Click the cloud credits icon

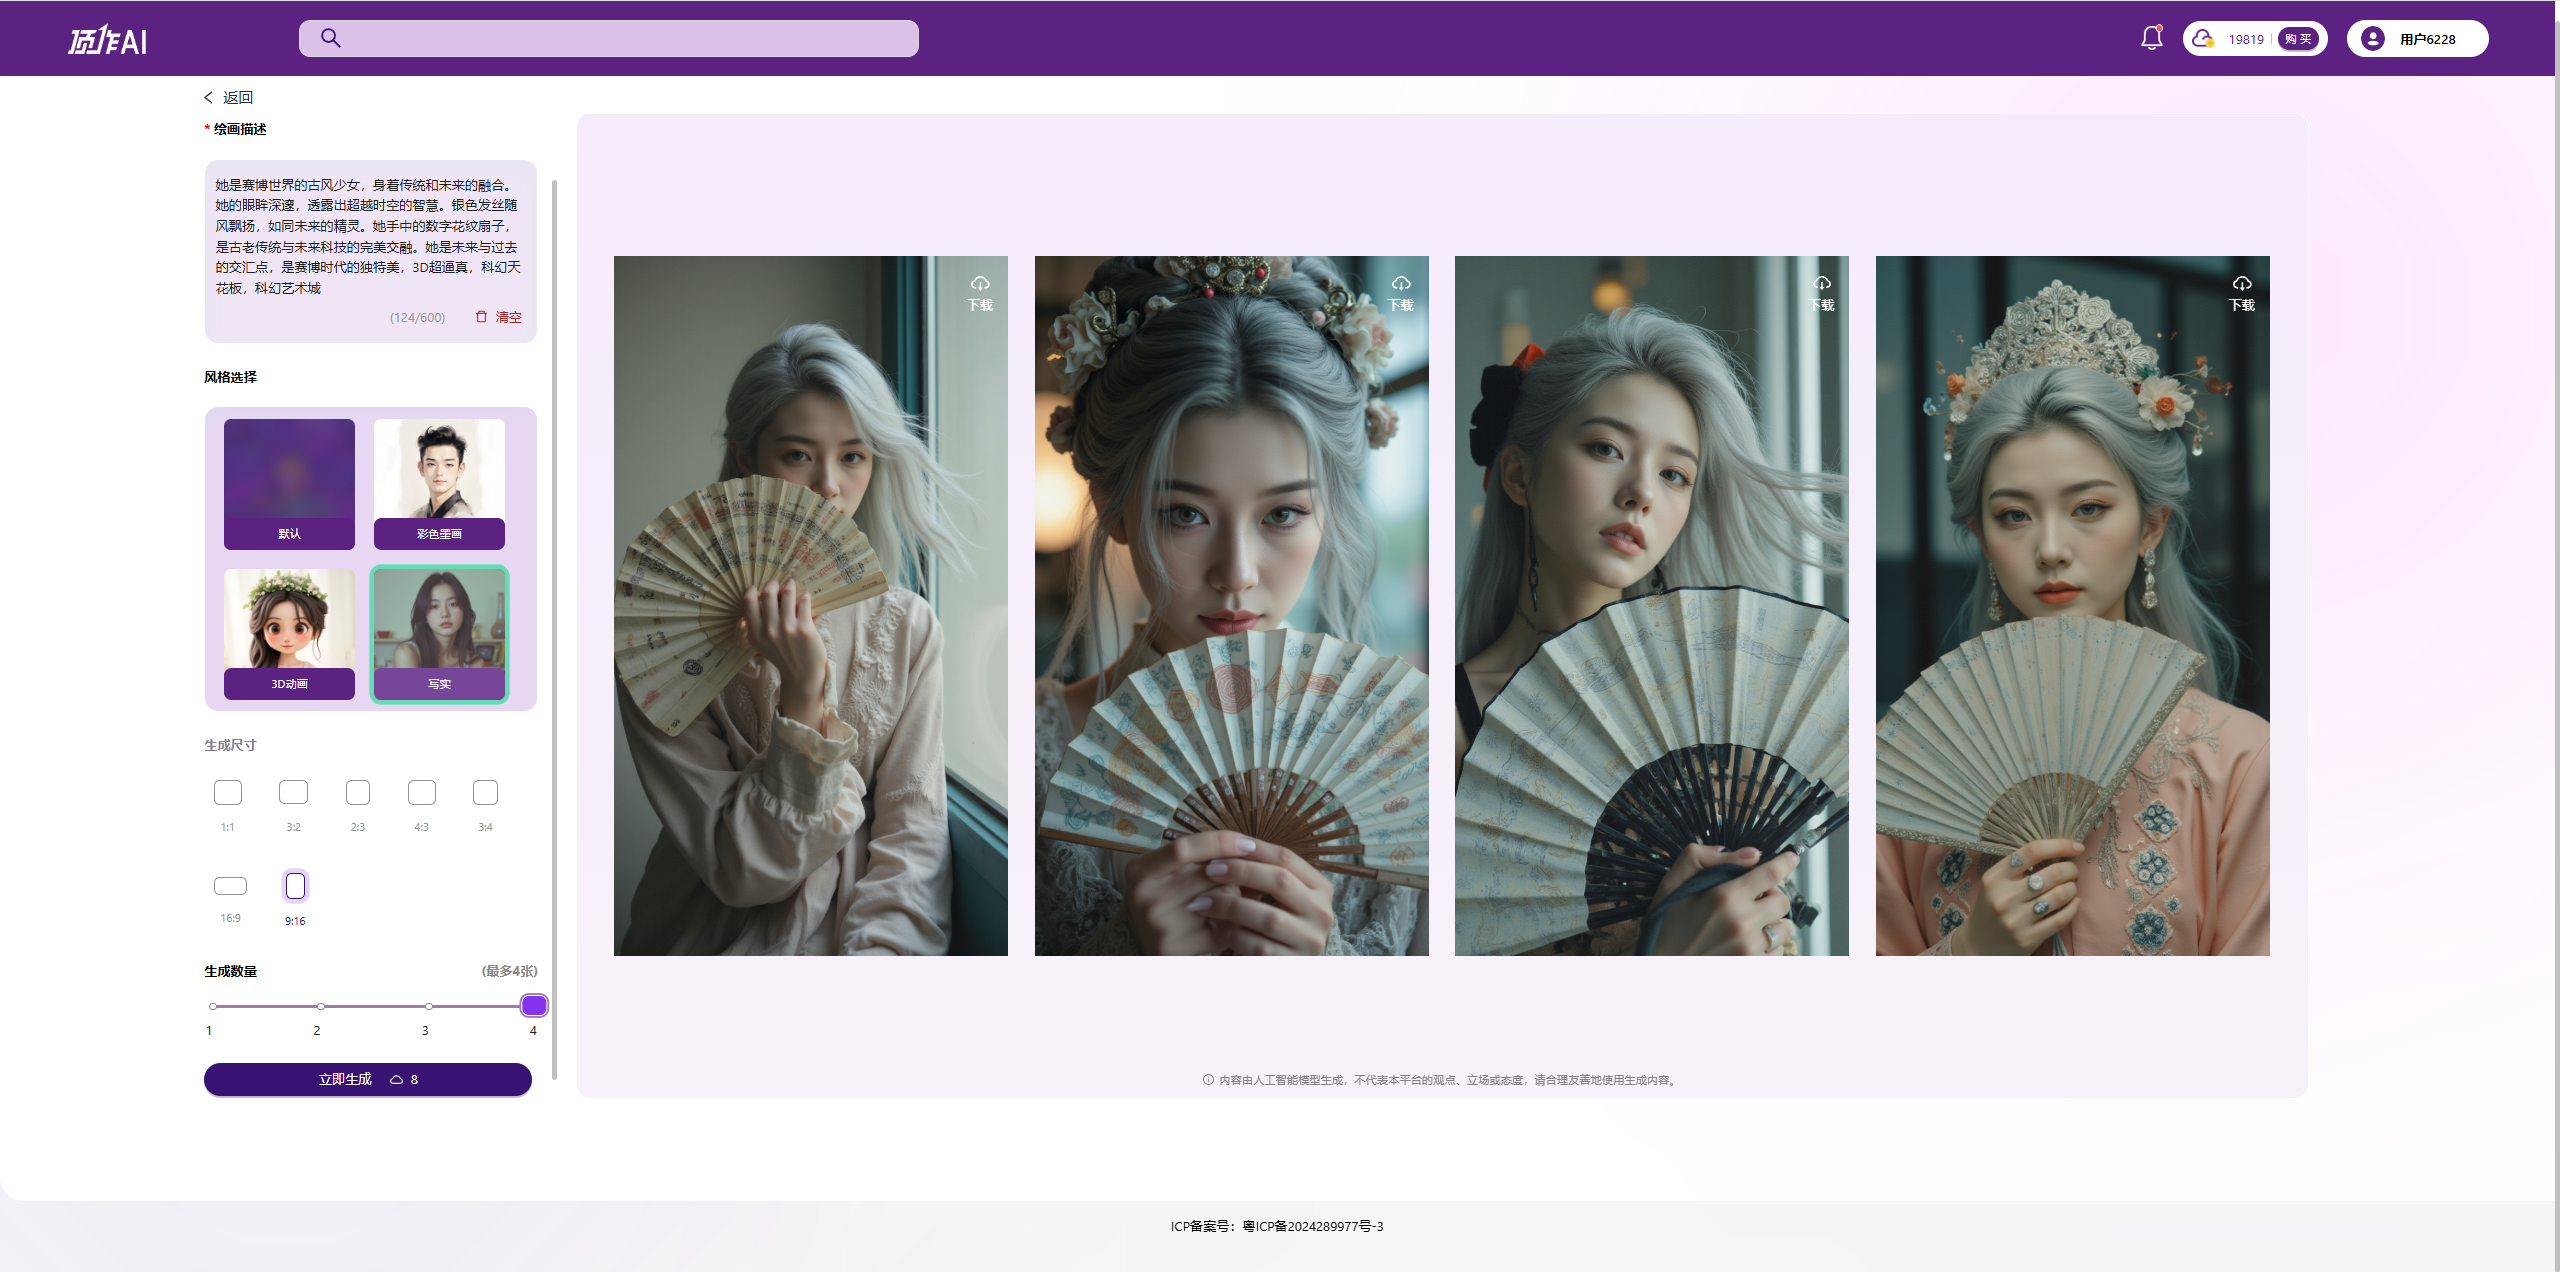(x=2203, y=39)
